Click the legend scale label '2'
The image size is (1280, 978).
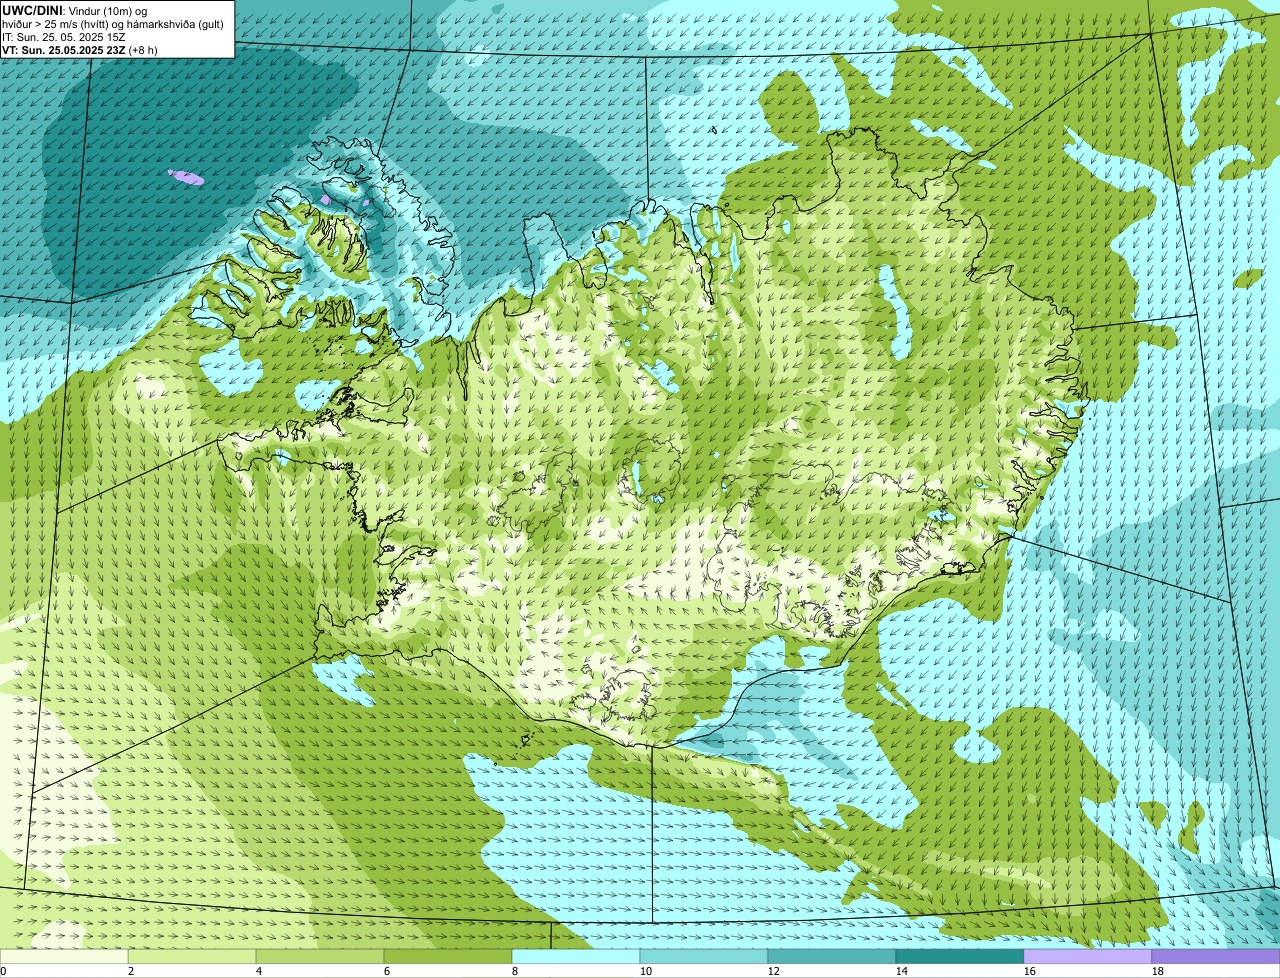point(131,971)
